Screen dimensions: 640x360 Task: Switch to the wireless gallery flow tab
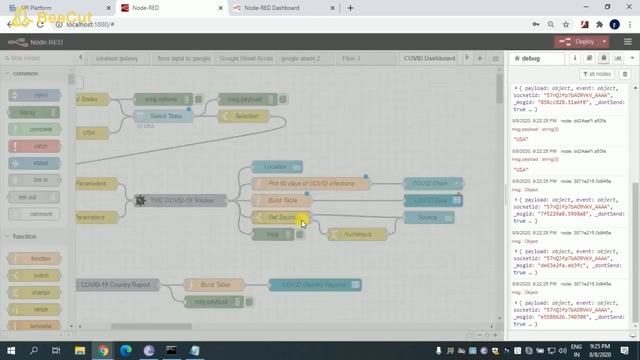(119, 58)
